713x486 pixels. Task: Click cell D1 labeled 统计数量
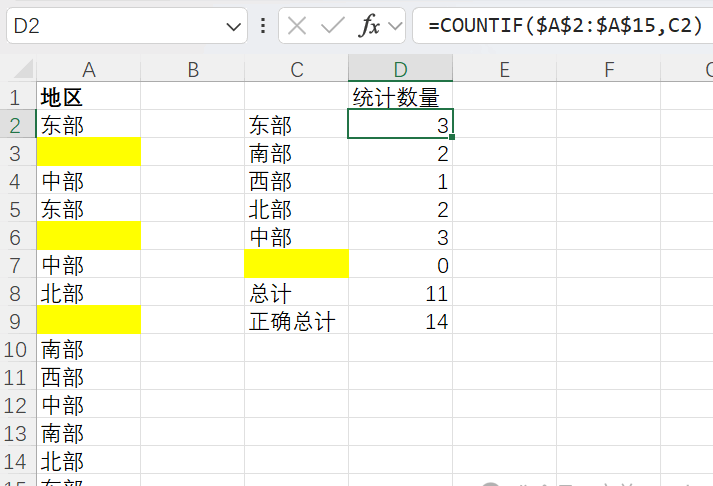point(401,97)
